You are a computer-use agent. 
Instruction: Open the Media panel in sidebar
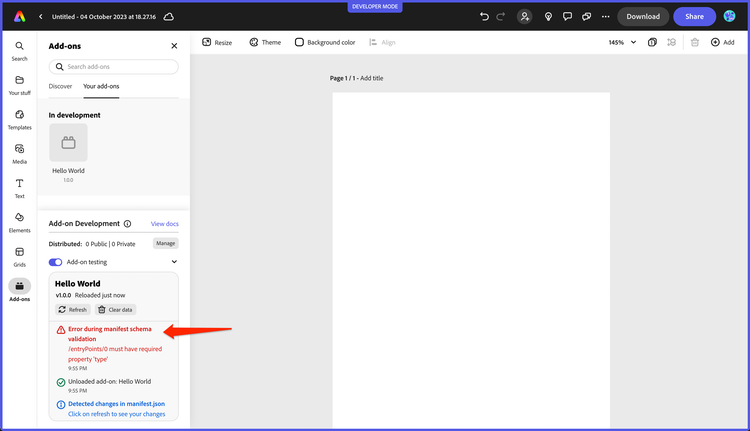pos(19,153)
